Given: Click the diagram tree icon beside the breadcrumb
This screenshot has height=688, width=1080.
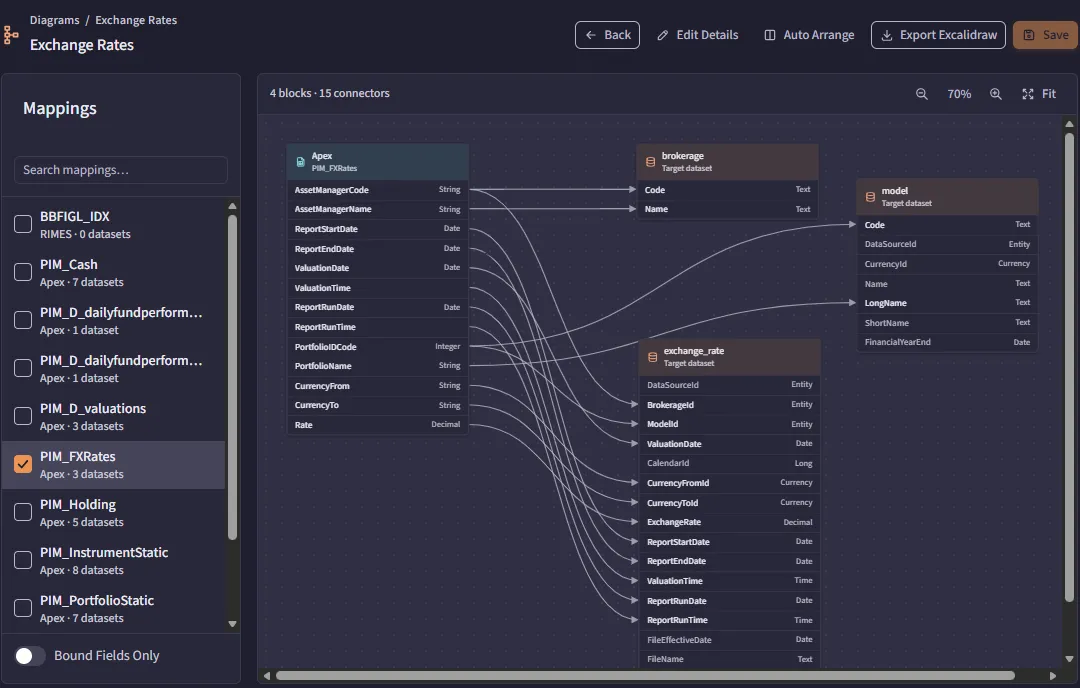Looking at the screenshot, I should 10,34.
